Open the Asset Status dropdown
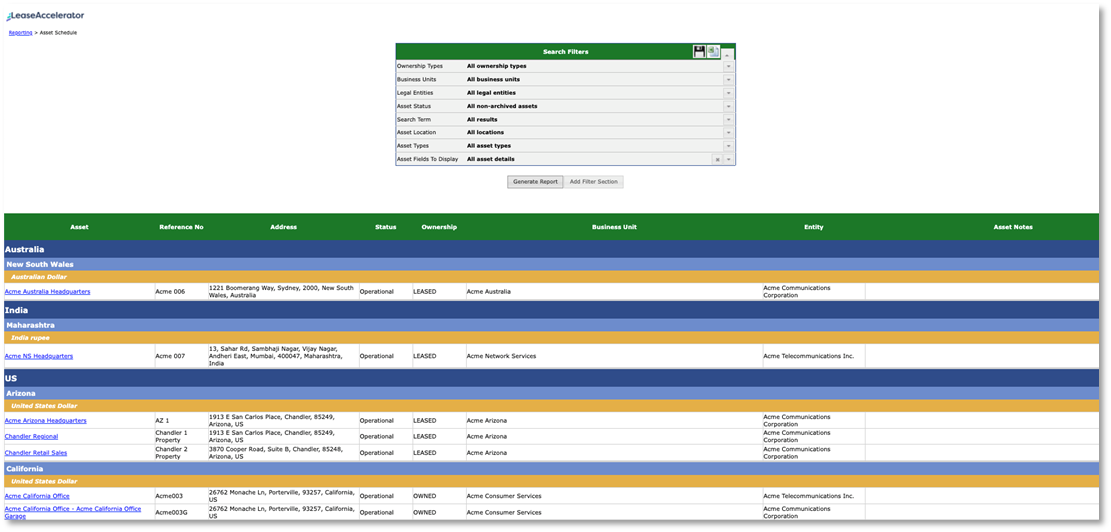This screenshot has height=532, width=1111. pyautogui.click(x=728, y=106)
